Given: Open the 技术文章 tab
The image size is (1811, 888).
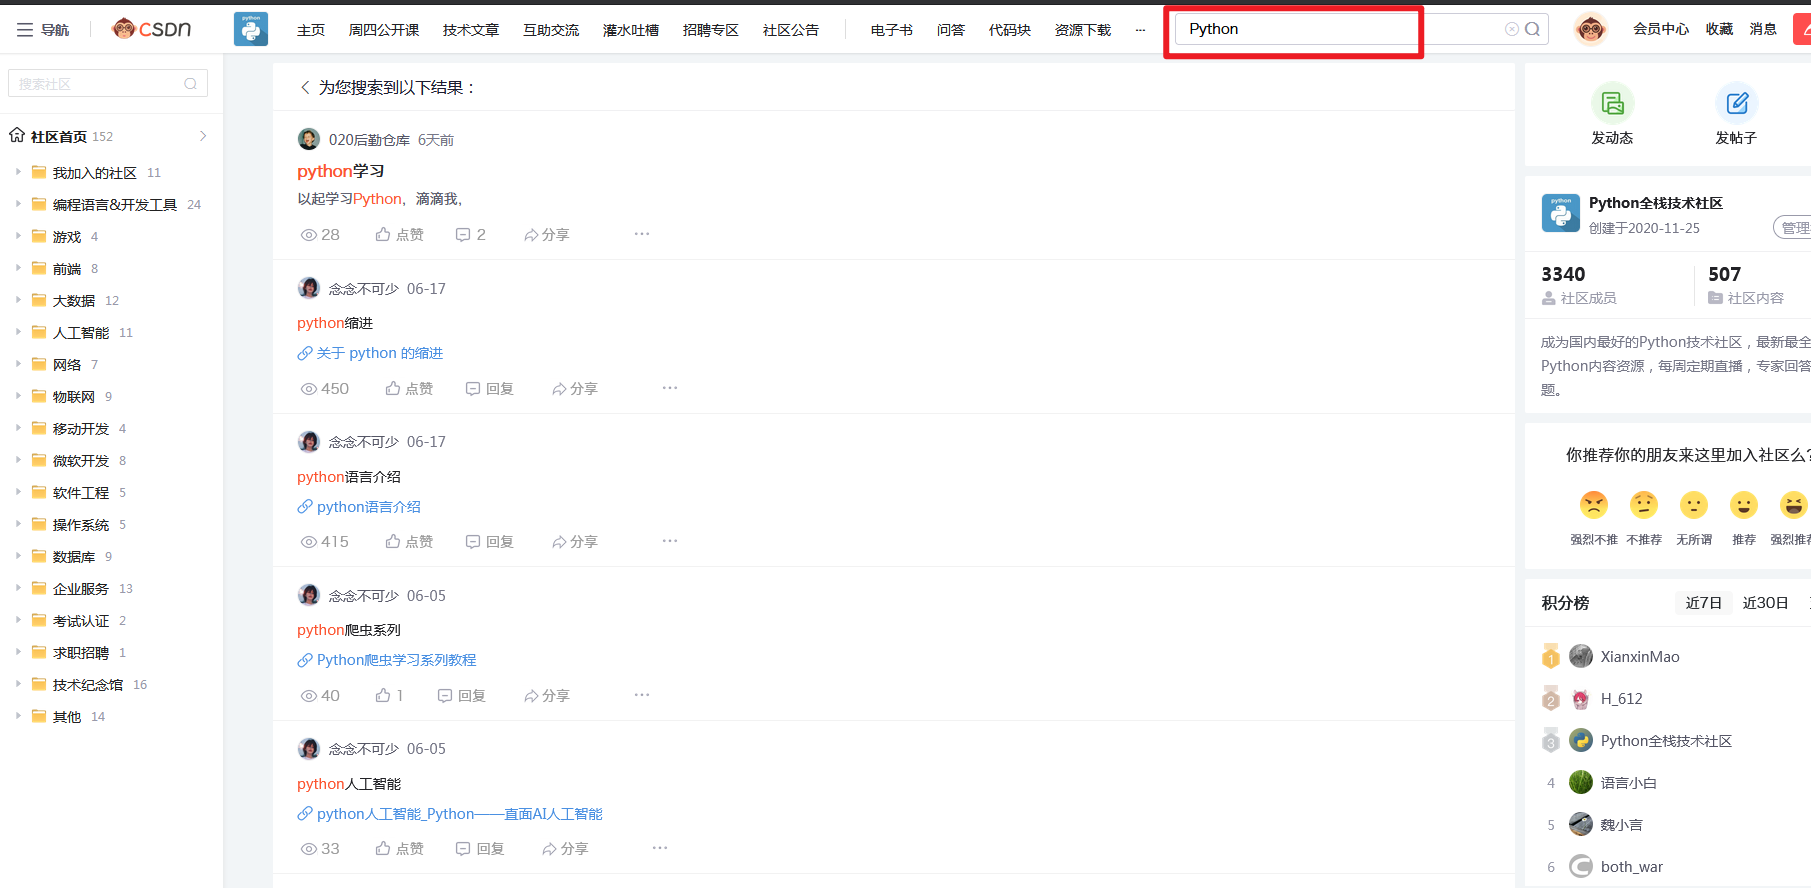Looking at the screenshot, I should pos(471,30).
